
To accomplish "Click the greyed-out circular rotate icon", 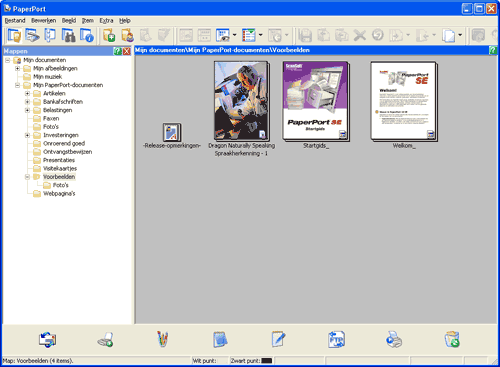I will click(x=378, y=35).
